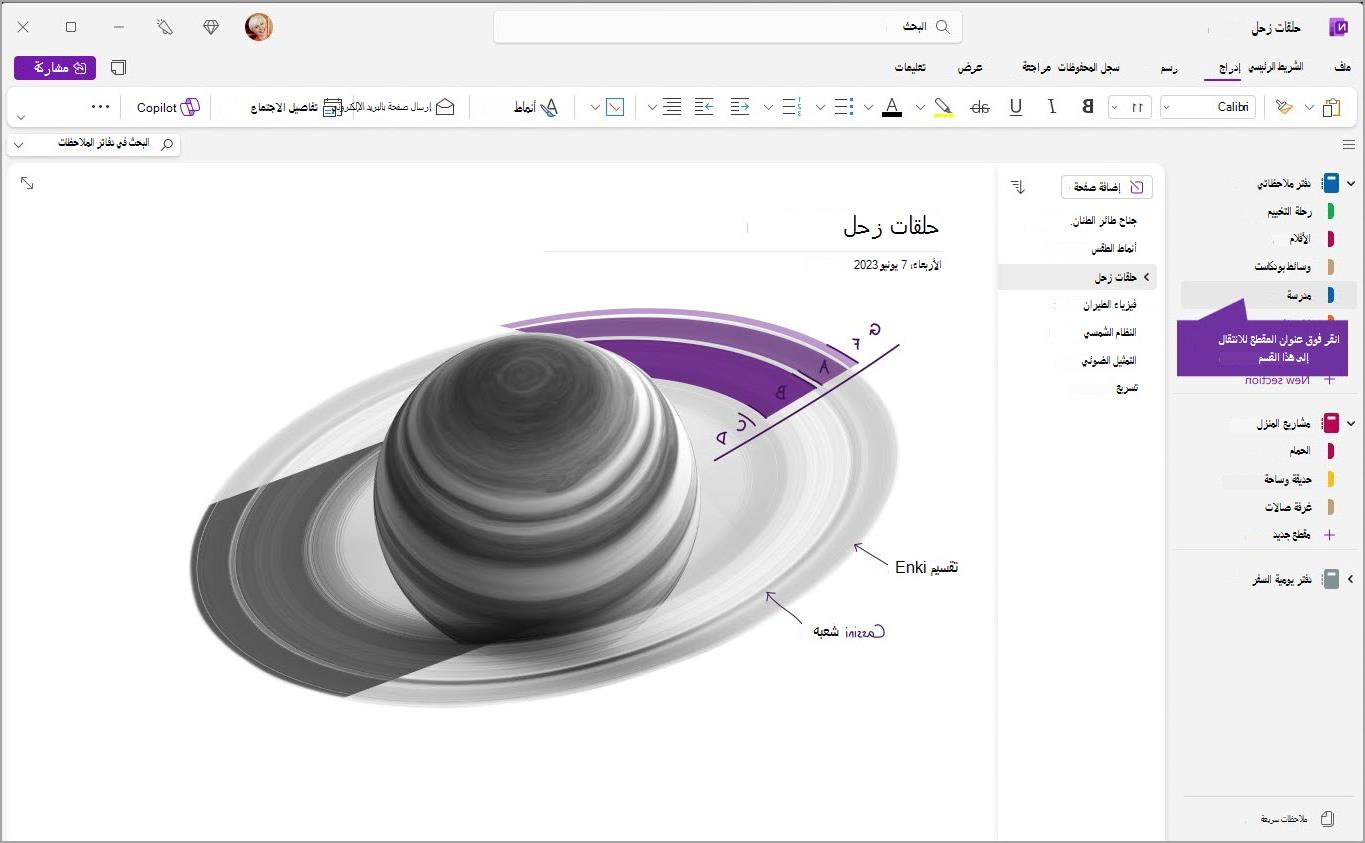Email the page with the envelope icon
Screen dimensions: 1365x843
pyautogui.click(x=445, y=107)
